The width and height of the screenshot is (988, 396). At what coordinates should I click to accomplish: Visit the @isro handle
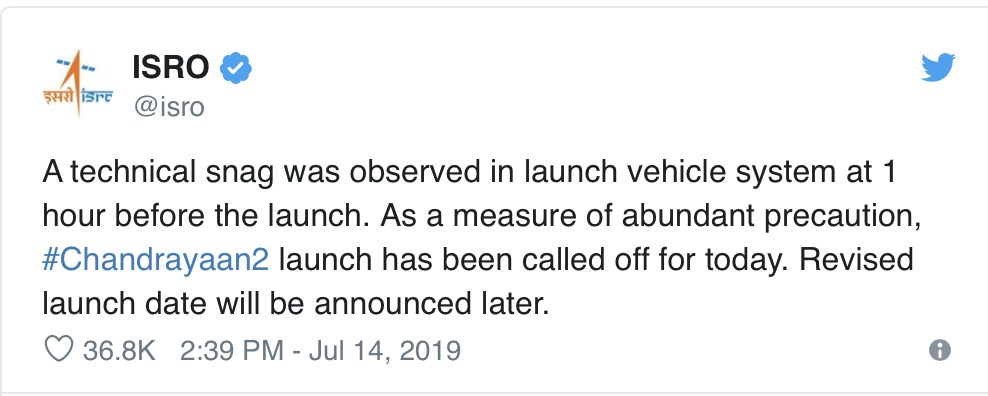click(169, 107)
